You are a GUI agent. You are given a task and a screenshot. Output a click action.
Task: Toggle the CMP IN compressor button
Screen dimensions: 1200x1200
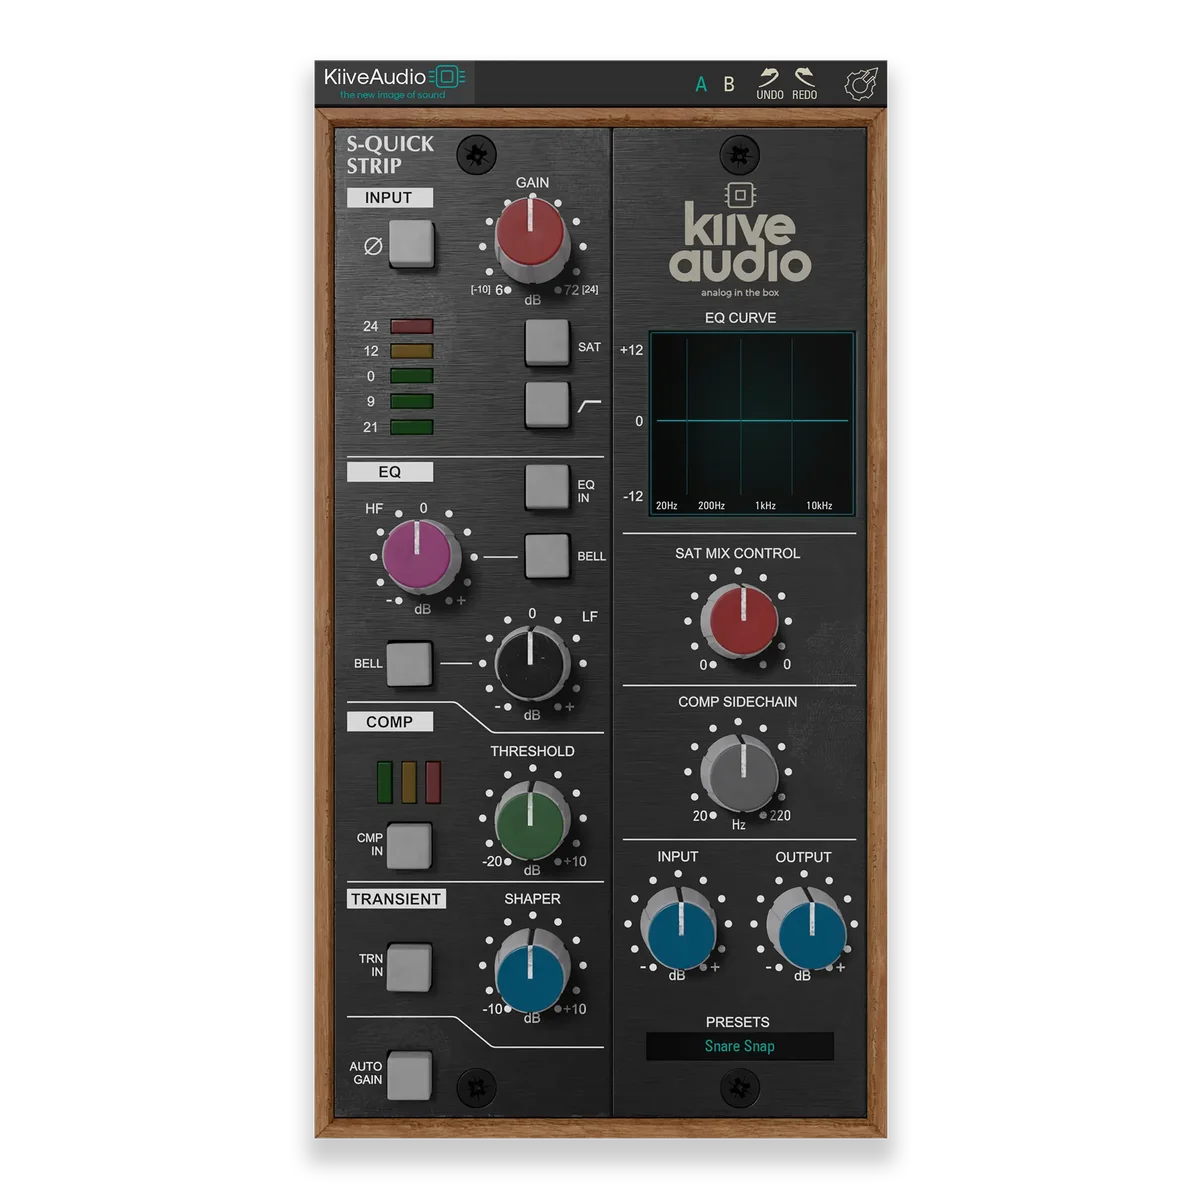pyautogui.click(x=409, y=846)
